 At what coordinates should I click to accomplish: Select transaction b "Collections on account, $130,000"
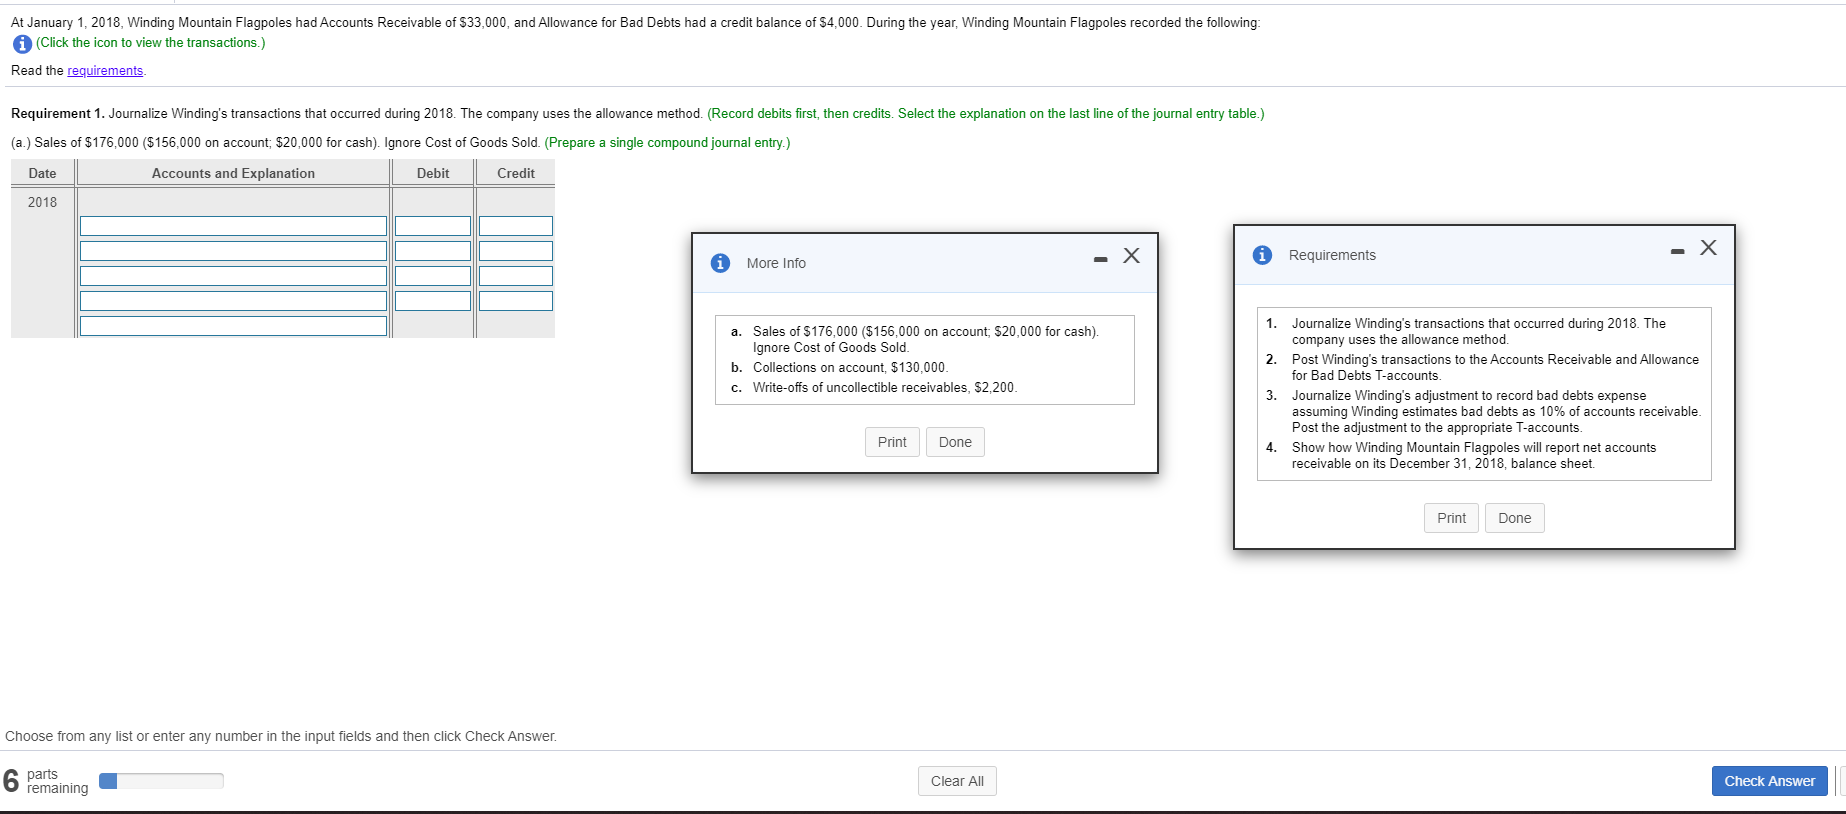tap(850, 368)
